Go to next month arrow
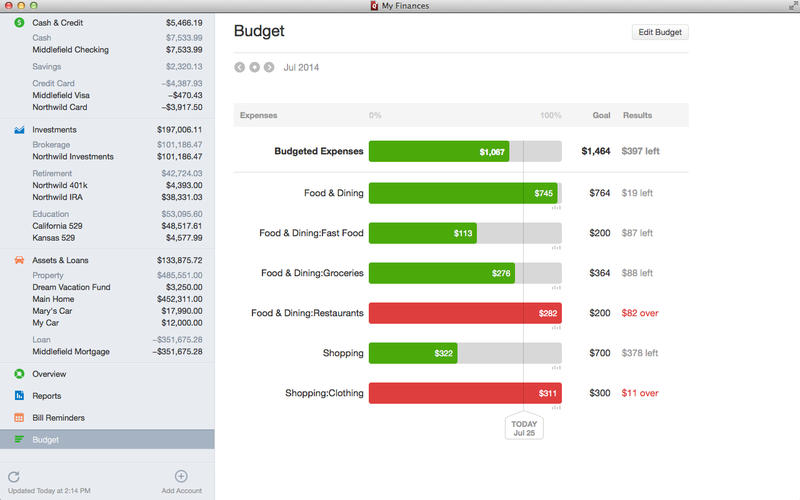The image size is (800, 500). [x=269, y=67]
